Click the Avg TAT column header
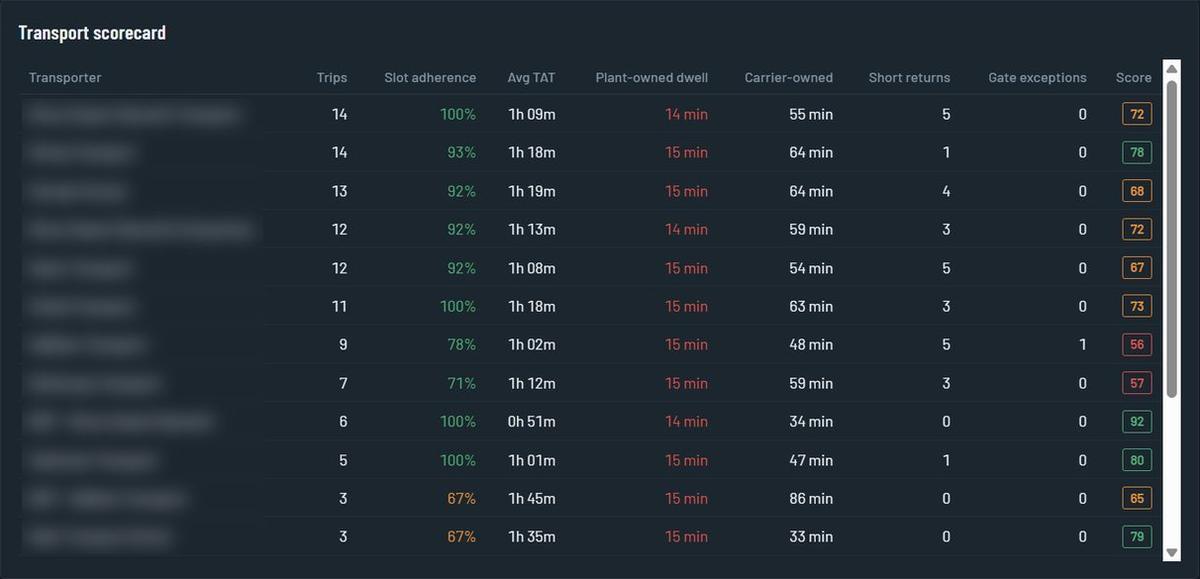 tap(531, 78)
